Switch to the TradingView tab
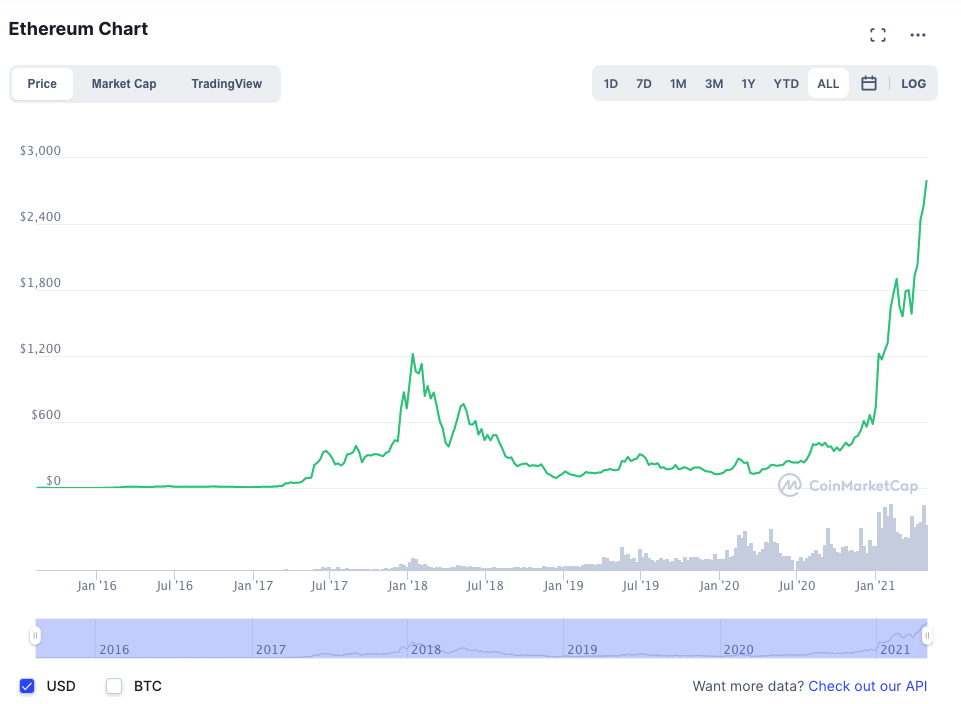 click(226, 84)
